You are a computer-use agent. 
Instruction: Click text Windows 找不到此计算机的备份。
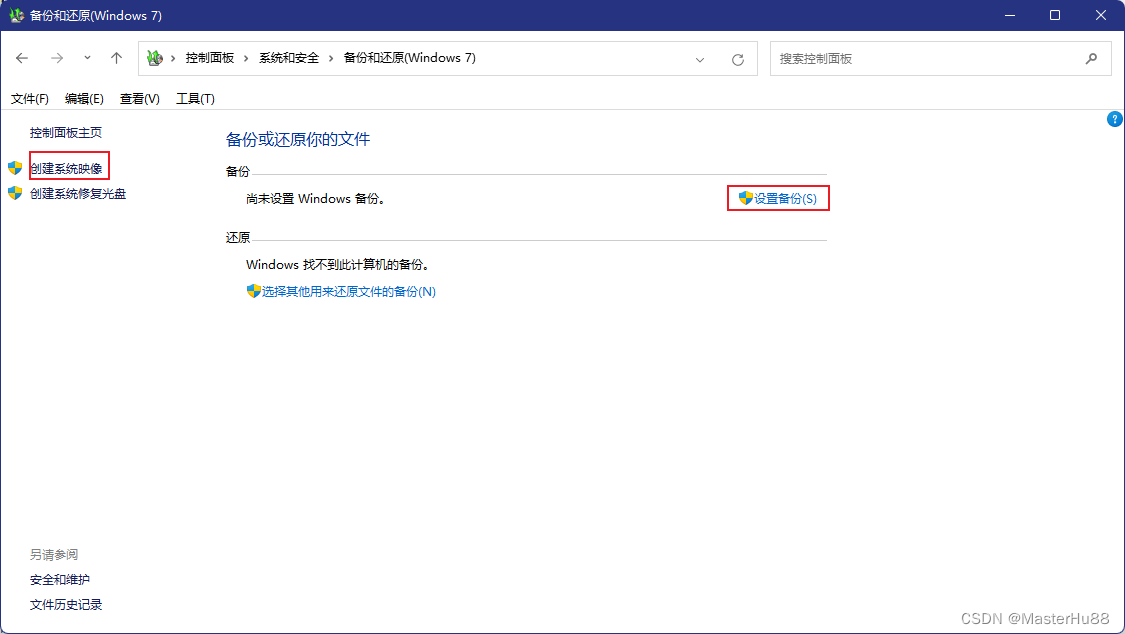[339, 265]
